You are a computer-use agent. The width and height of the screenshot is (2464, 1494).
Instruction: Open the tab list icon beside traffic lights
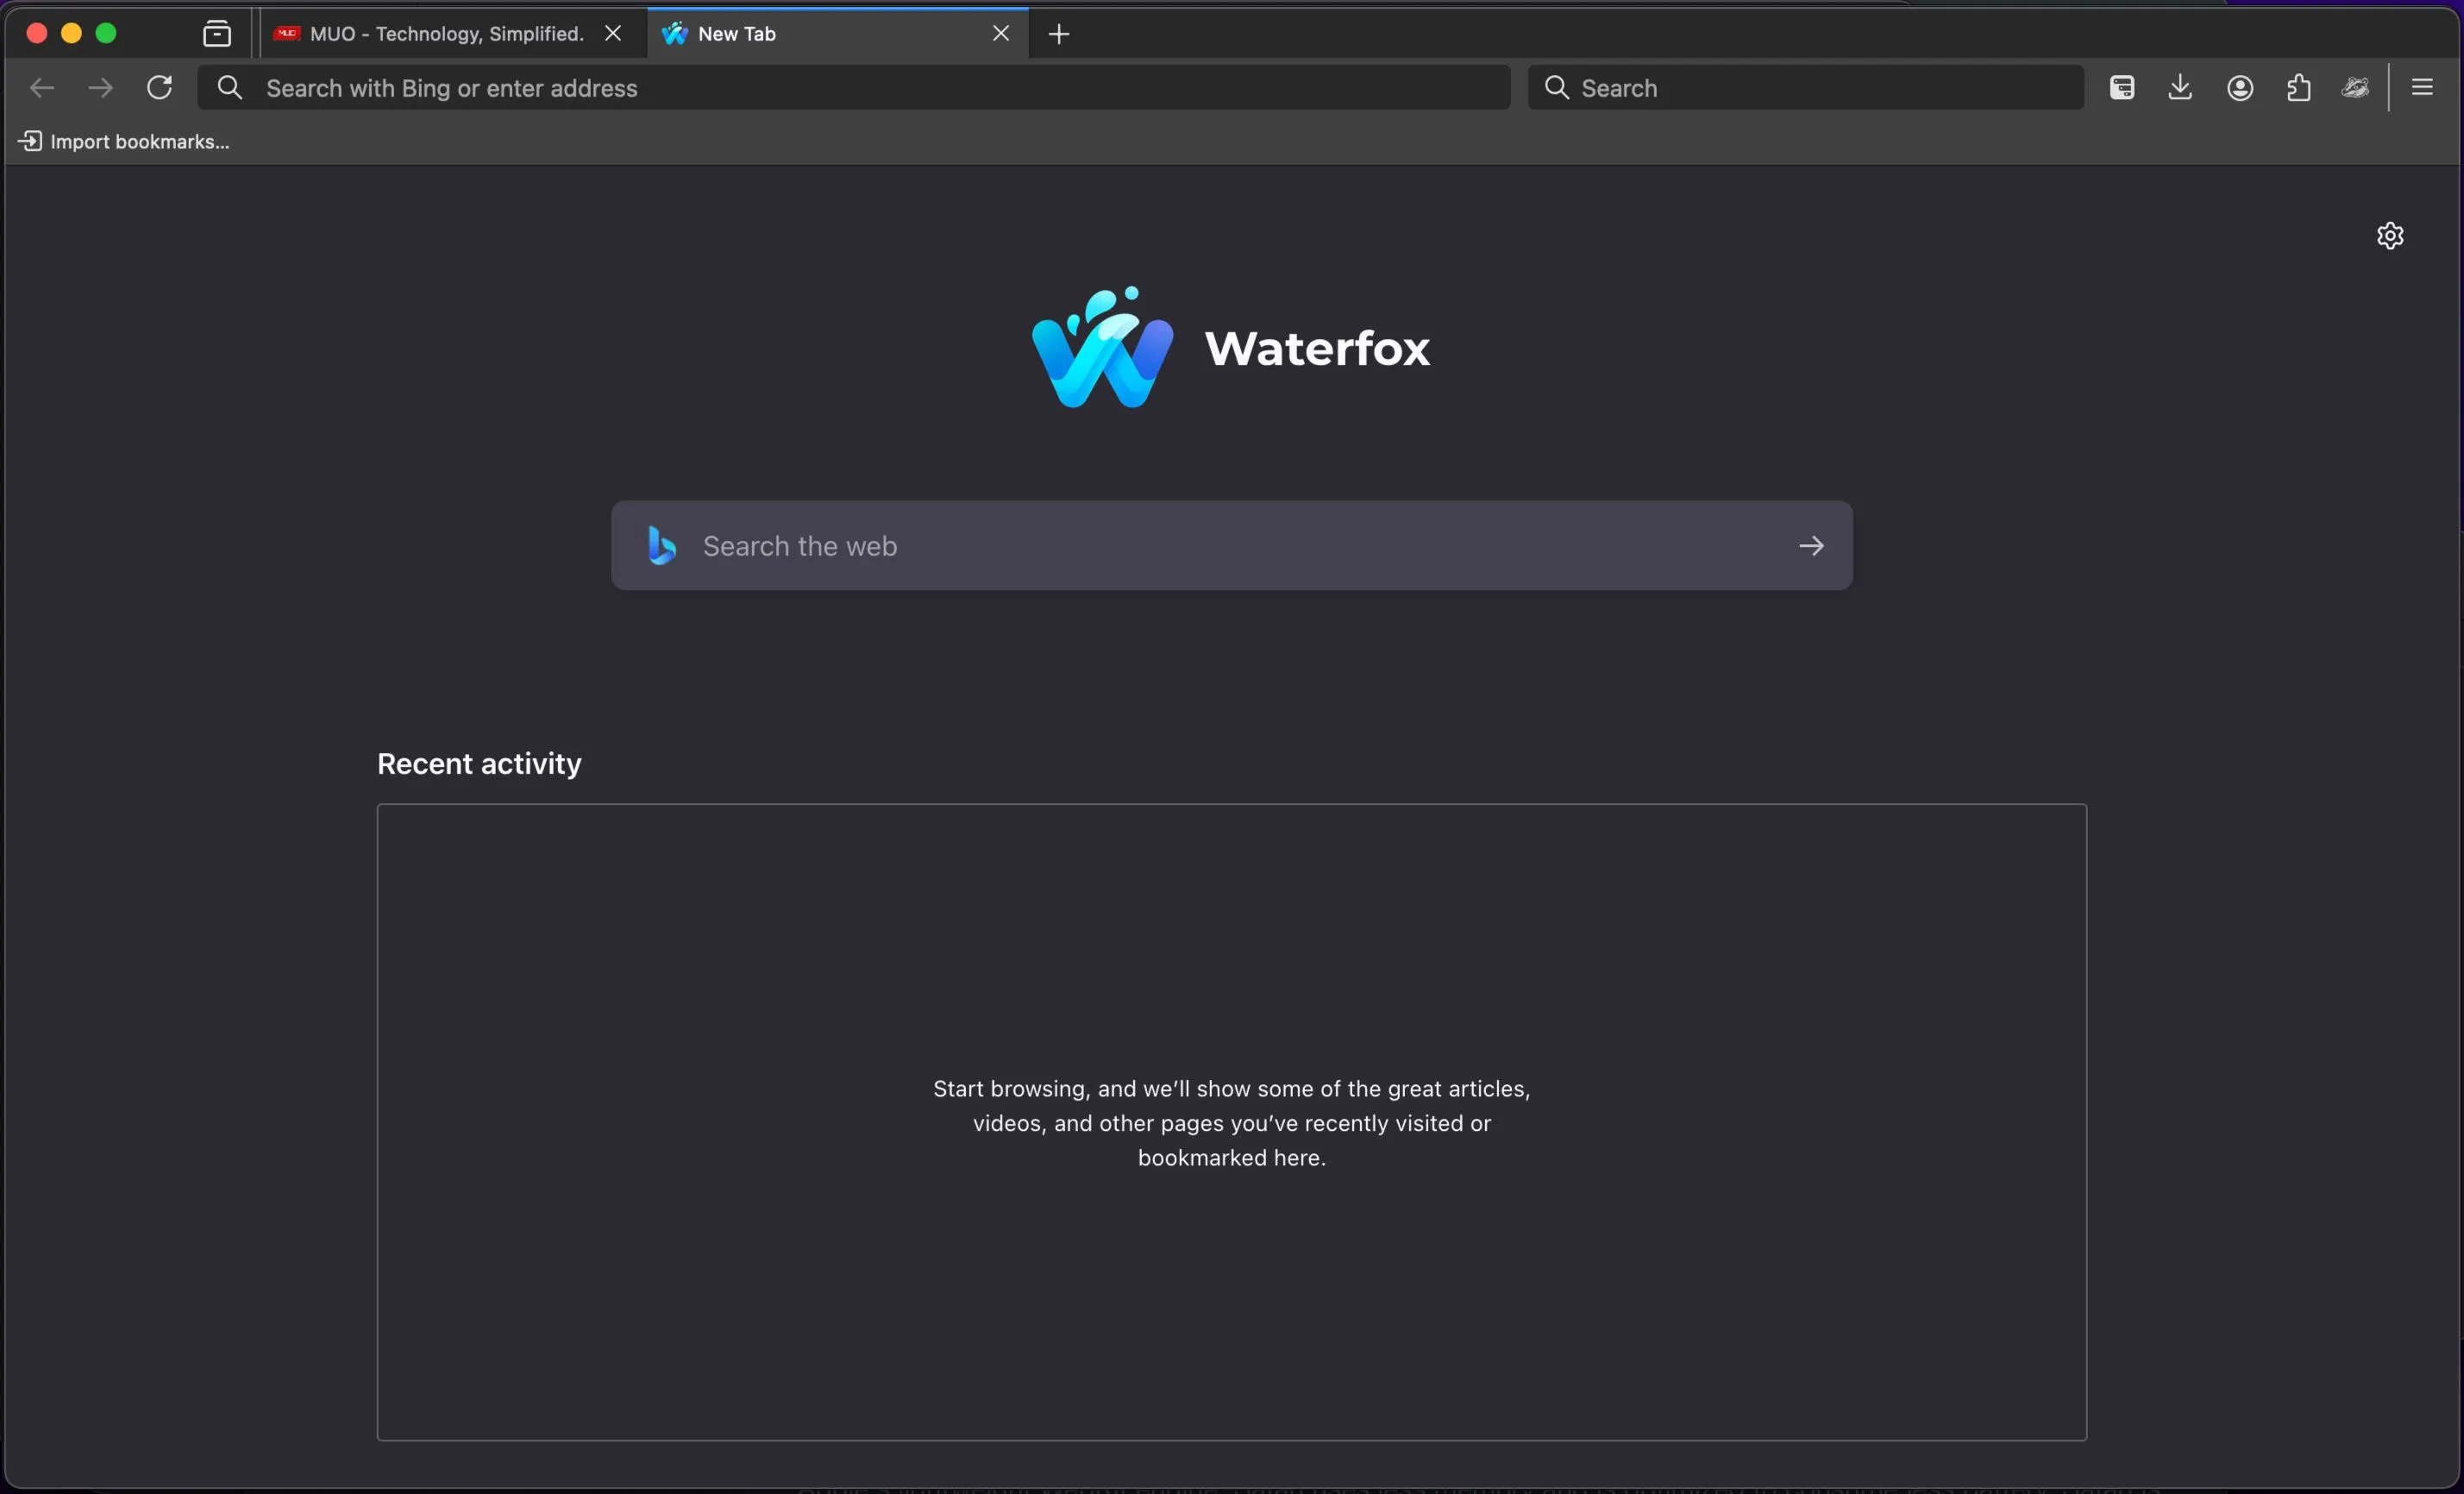coord(217,34)
